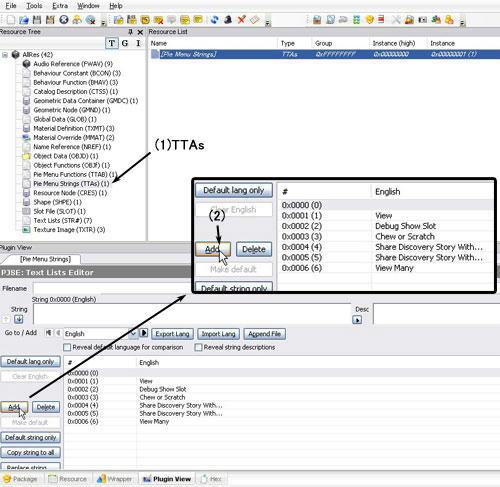This screenshot has height=487, width=500.
Task: Click the Open package folder icon
Action: click(24, 20)
